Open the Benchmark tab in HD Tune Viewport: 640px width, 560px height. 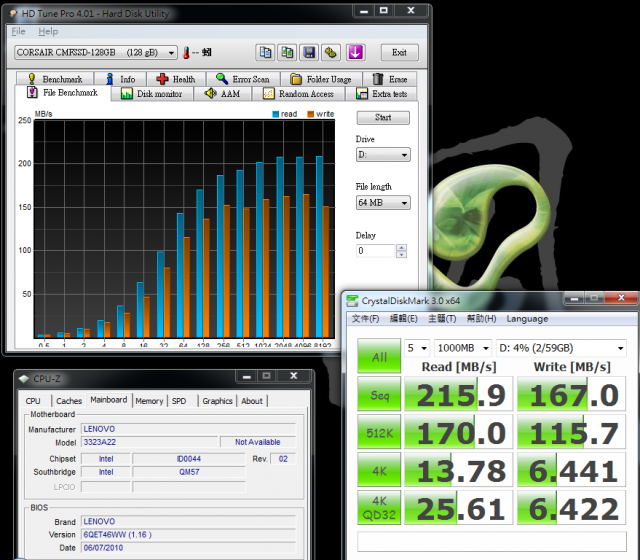point(55,79)
